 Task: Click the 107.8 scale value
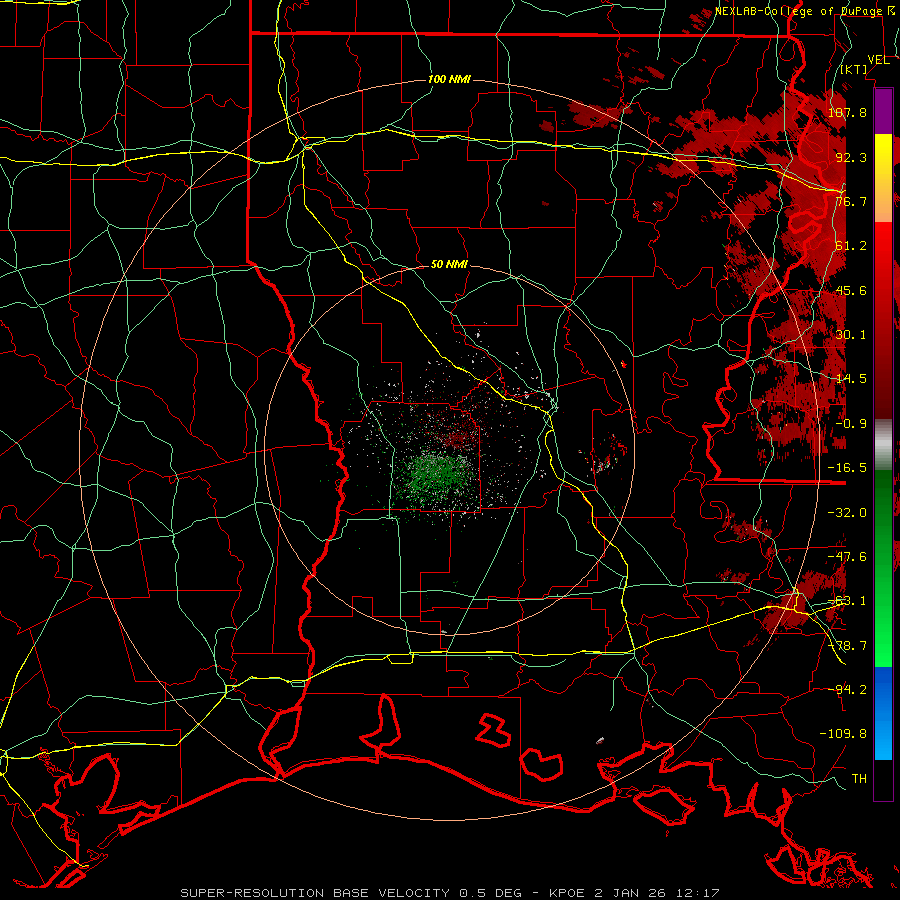(847, 112)
